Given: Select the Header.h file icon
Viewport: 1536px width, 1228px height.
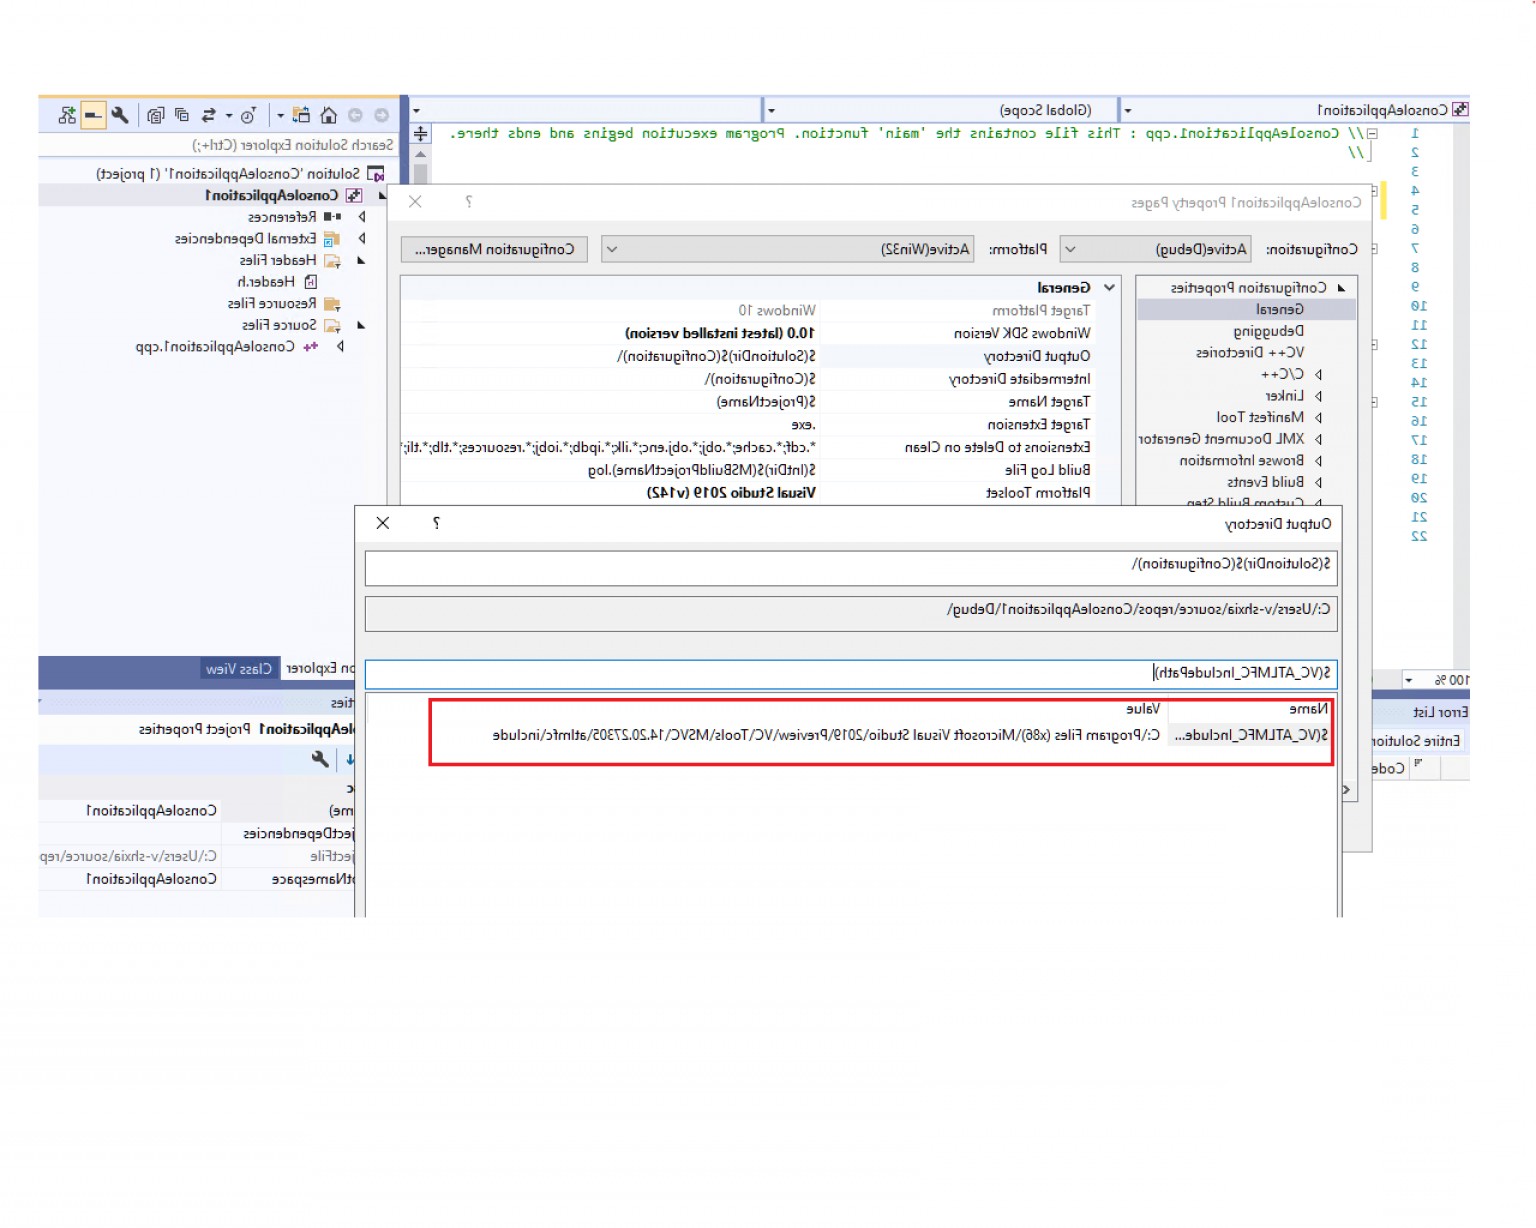Looking at the screenshot, I should pyautogui.click(x=310, y=282).
